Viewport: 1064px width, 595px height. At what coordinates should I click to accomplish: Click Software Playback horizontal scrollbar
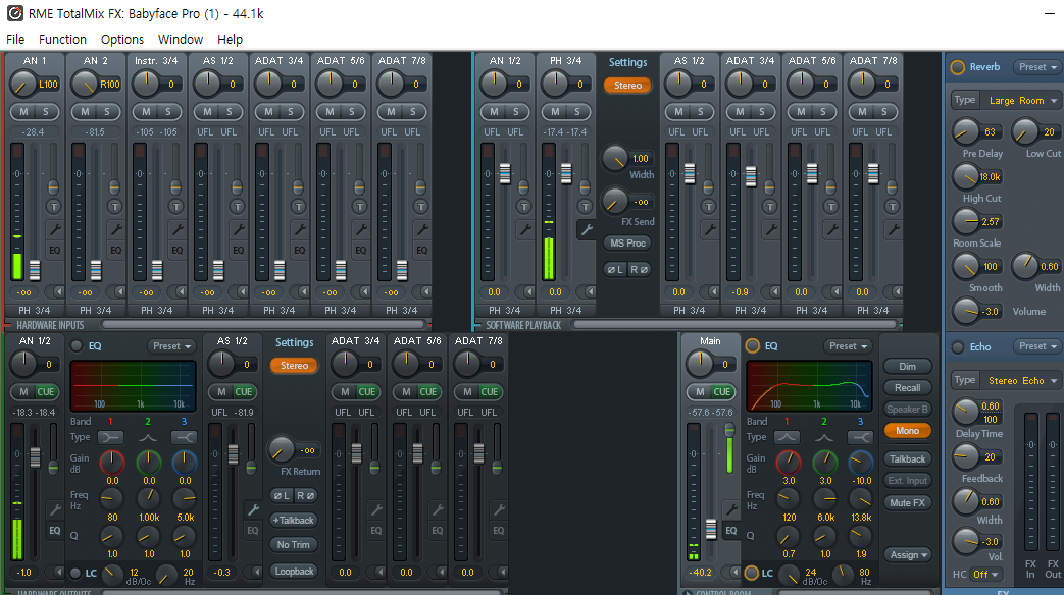click(735, 325)
